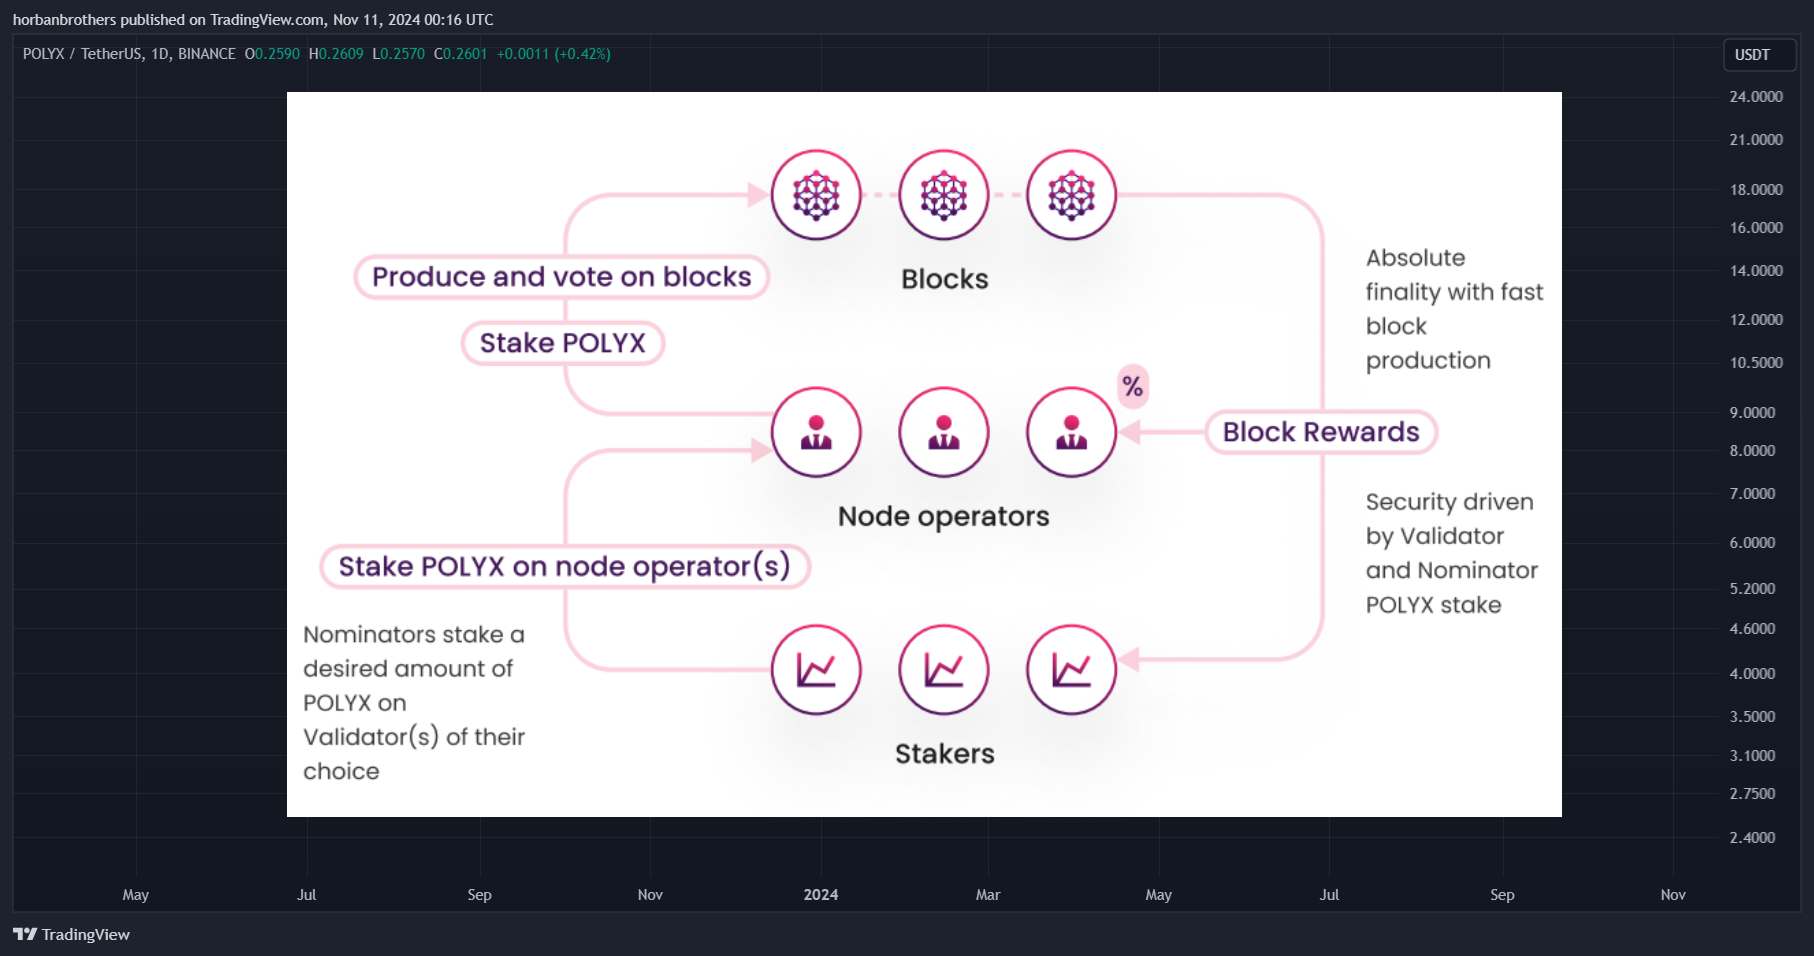Click the 2.4000 price scale label
This screenshot has height=956, width=1814.
click(1753, 838)
